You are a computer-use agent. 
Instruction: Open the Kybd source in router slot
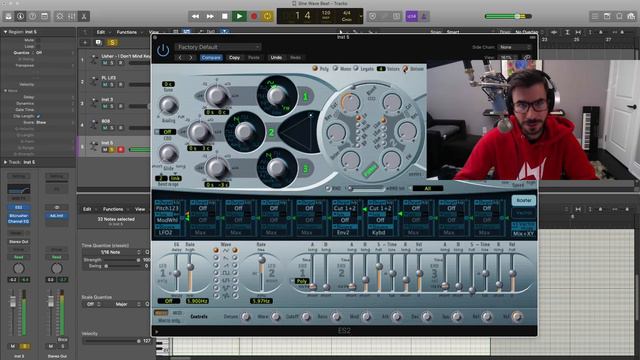[x=380, y=232]
